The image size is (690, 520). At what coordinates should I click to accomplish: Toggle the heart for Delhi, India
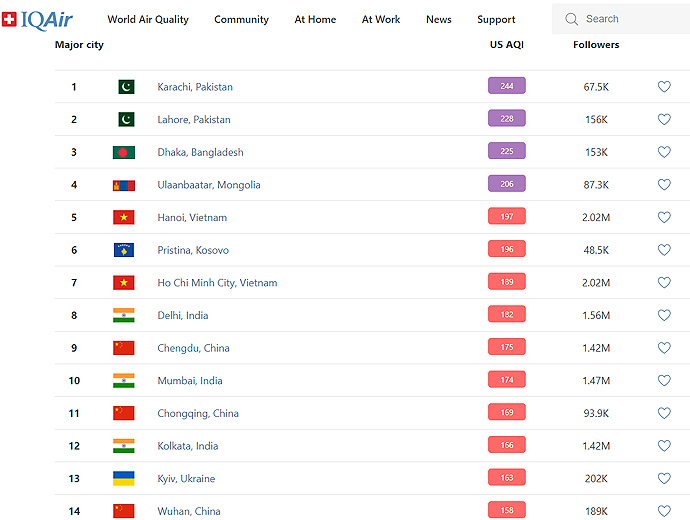(x=664, y=316)
